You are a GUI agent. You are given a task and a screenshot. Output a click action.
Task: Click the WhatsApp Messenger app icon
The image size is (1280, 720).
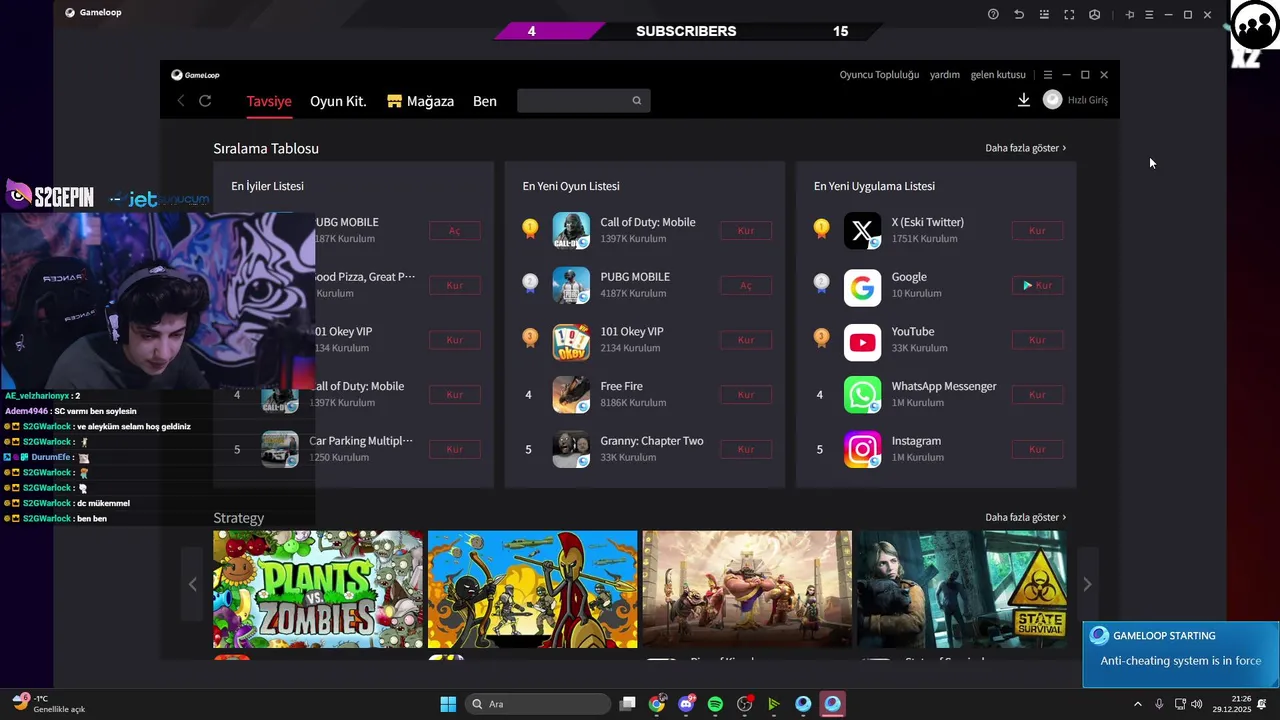point(862,395)
